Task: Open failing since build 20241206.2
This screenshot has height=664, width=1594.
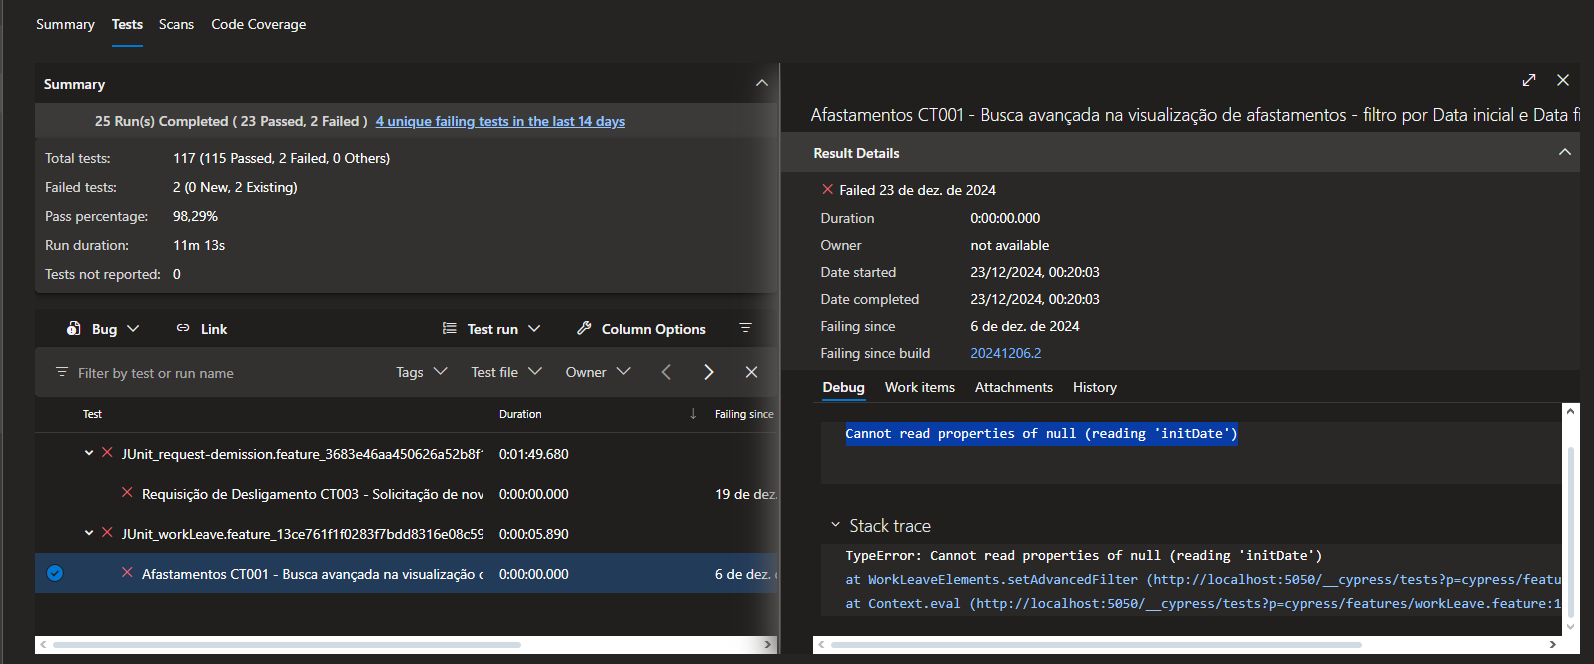Action: click(1005, 353)
